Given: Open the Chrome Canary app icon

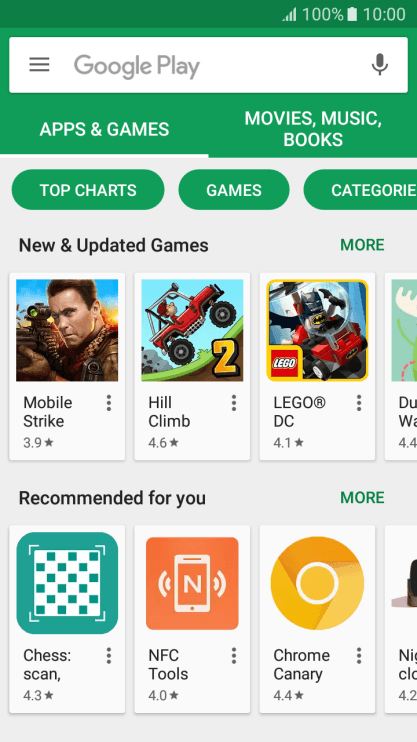Looking at the screenshot, I should click(317, 583).
